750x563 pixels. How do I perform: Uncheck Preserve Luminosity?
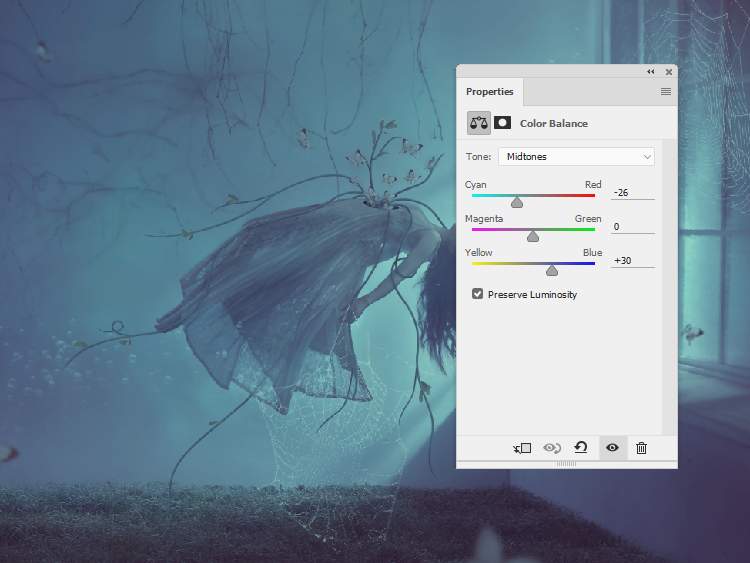coord(478,294)
